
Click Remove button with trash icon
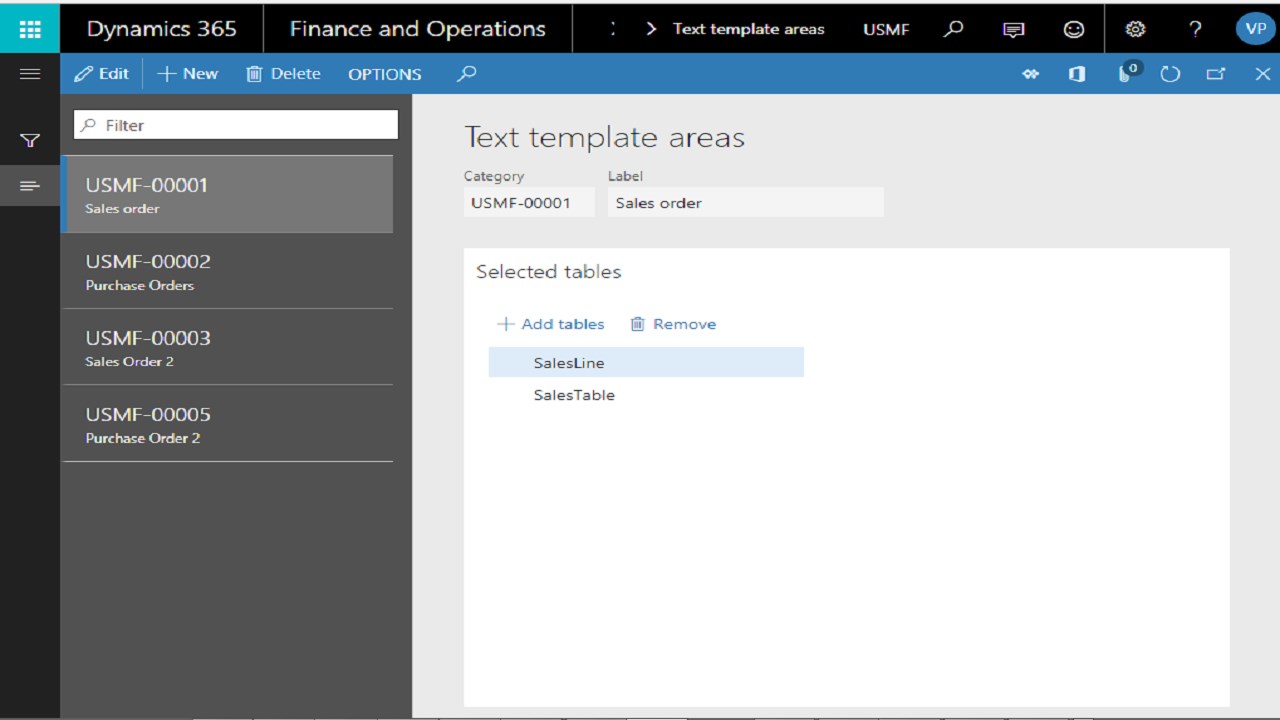point(673,324)
